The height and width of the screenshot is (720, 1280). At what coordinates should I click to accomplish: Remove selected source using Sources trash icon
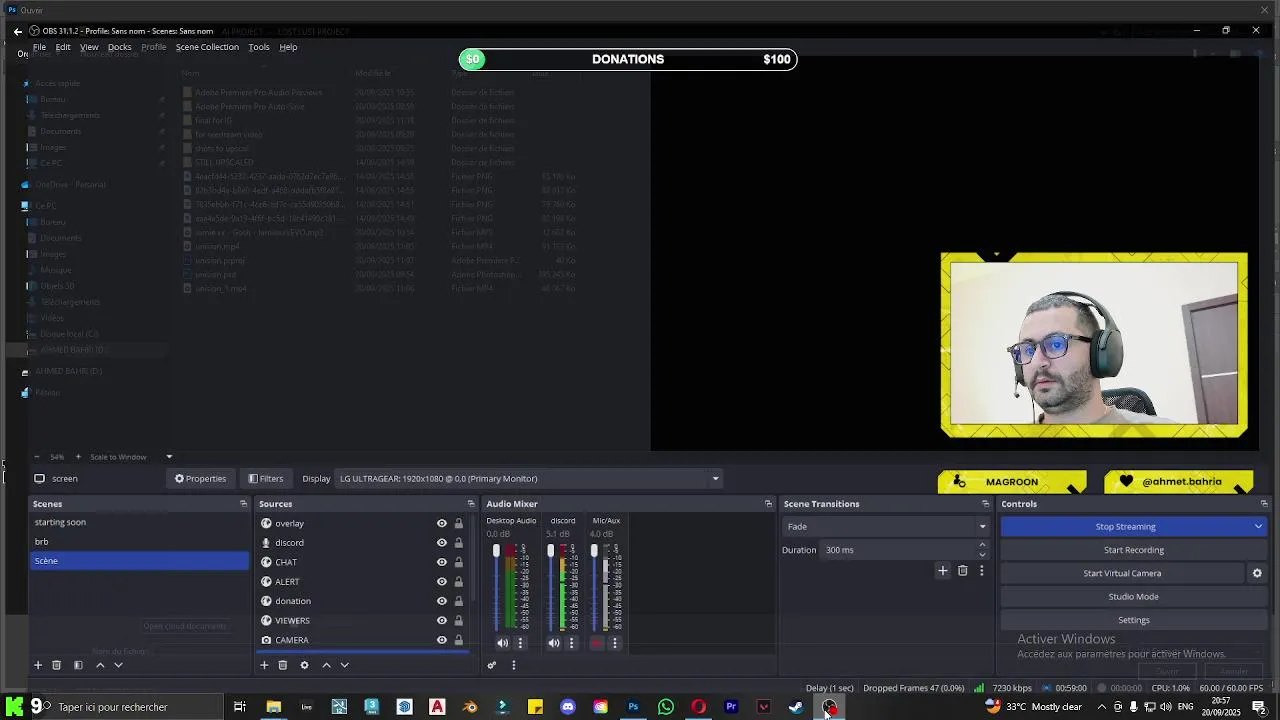click(x=283, y=665)
